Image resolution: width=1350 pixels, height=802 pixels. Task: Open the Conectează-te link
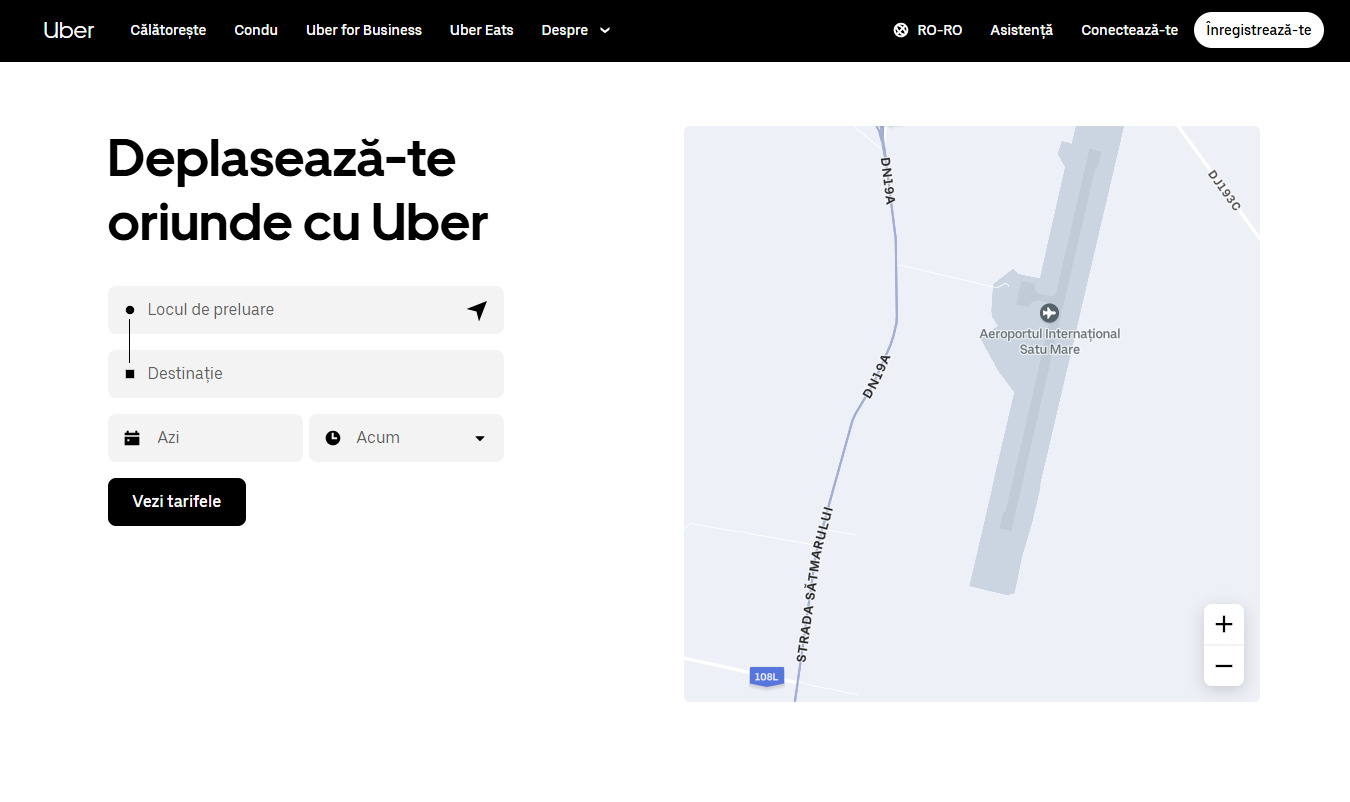point(1129,30)
